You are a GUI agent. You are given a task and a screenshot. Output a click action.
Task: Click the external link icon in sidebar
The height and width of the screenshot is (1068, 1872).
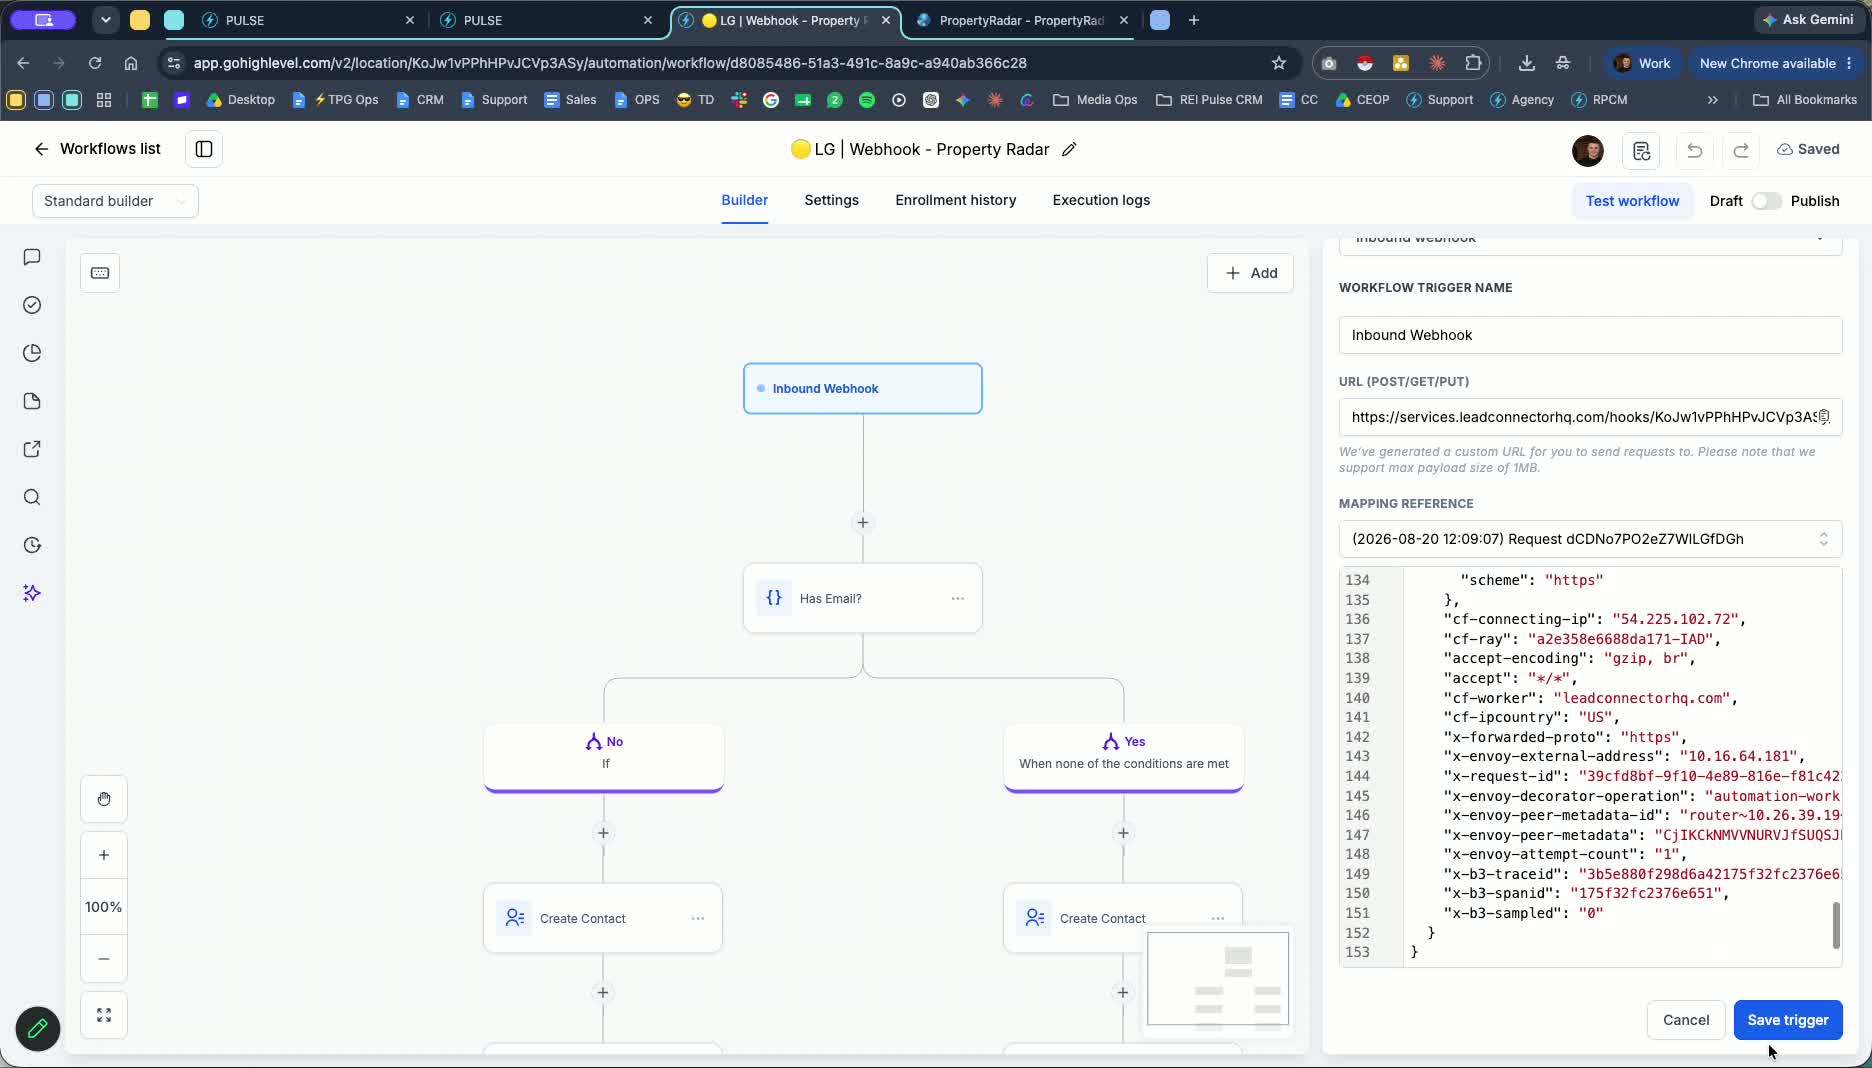32,449
